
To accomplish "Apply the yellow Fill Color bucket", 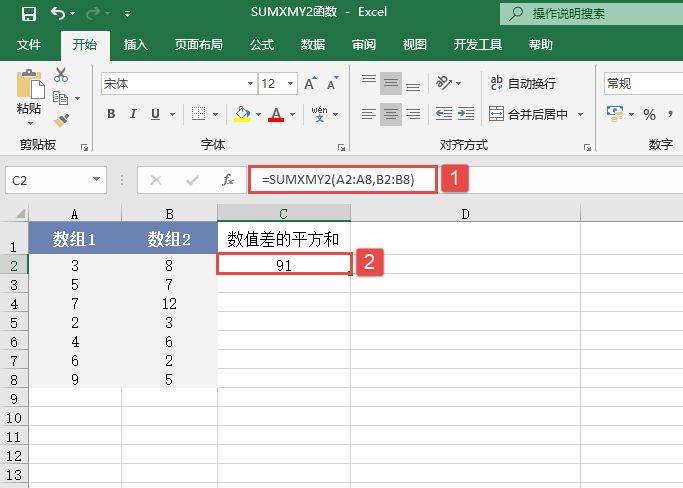I will (242, 114).
